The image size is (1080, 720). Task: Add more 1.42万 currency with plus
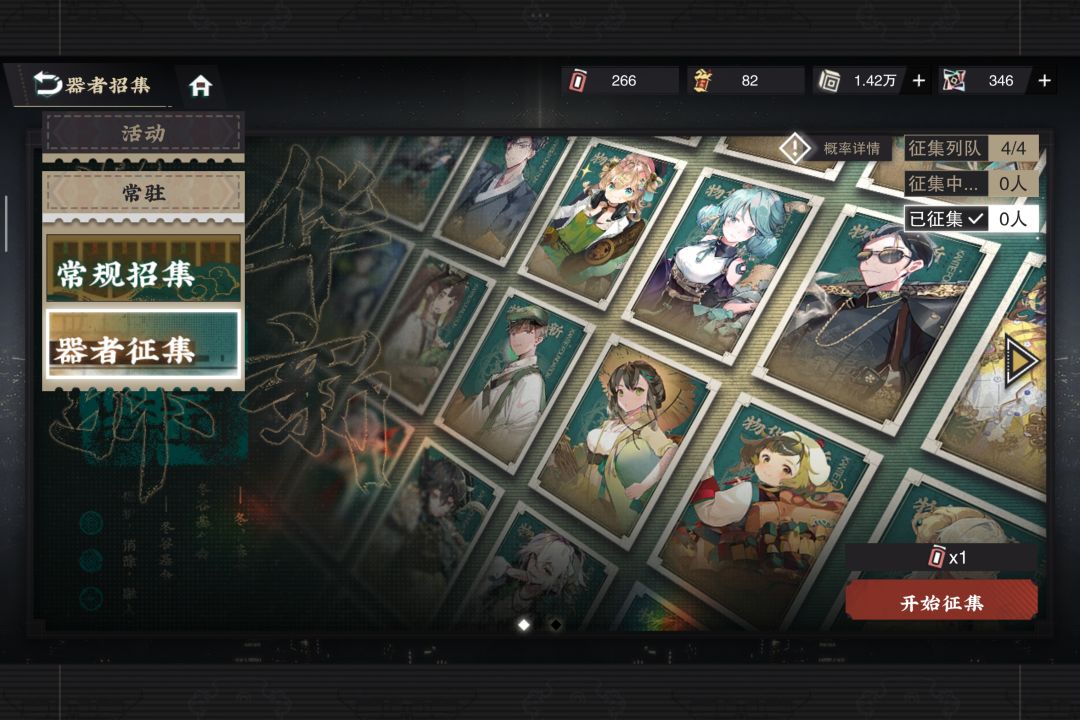click(x=918, y=81)
